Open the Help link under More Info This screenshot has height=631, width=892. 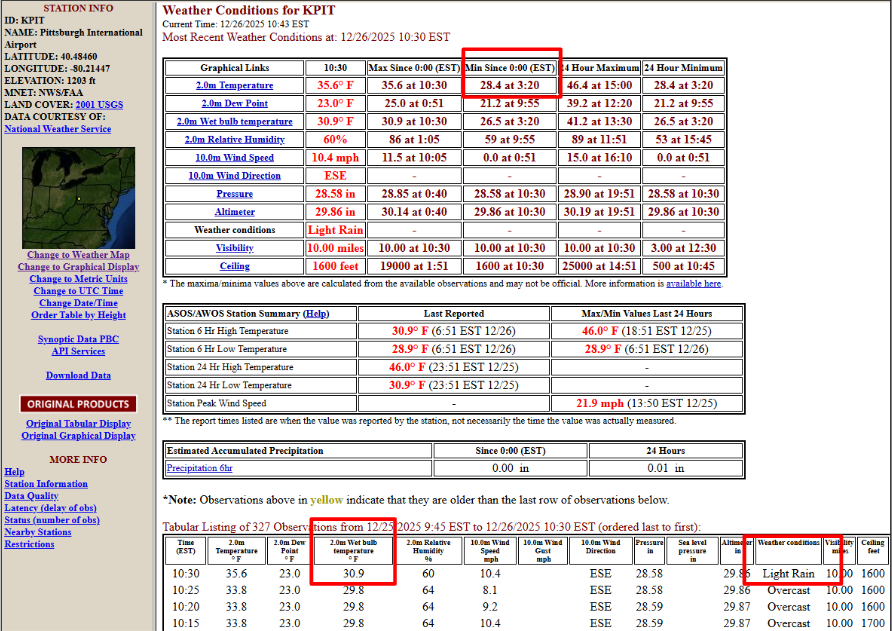point(14,472)
